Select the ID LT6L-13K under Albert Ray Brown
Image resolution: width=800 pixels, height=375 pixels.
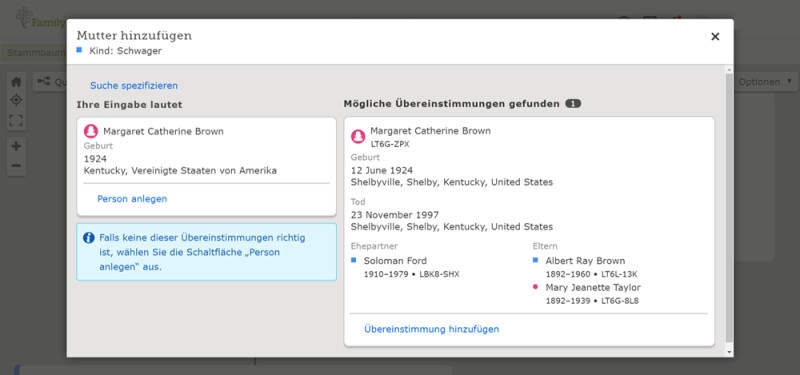(x=619, y=274)
